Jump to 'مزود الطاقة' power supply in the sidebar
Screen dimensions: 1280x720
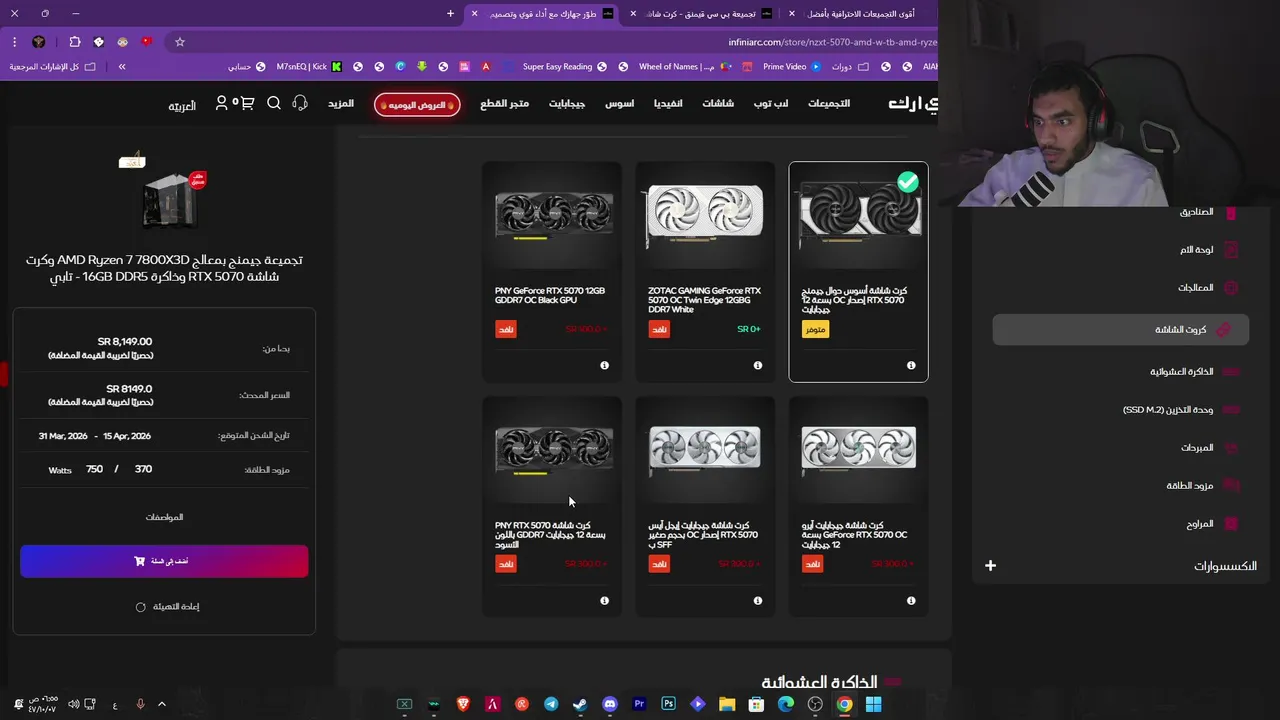pos(1190,486)
